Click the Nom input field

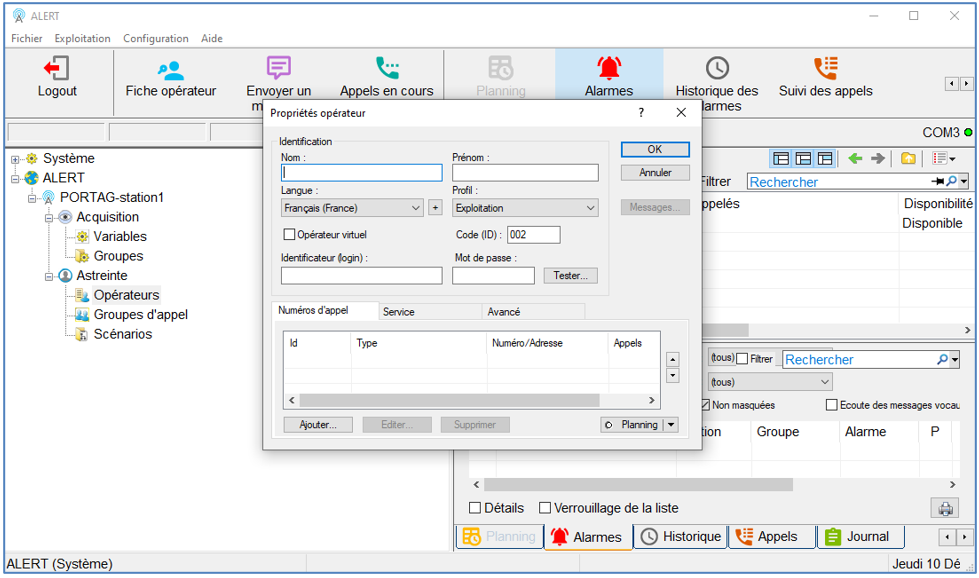click(361, 173)
